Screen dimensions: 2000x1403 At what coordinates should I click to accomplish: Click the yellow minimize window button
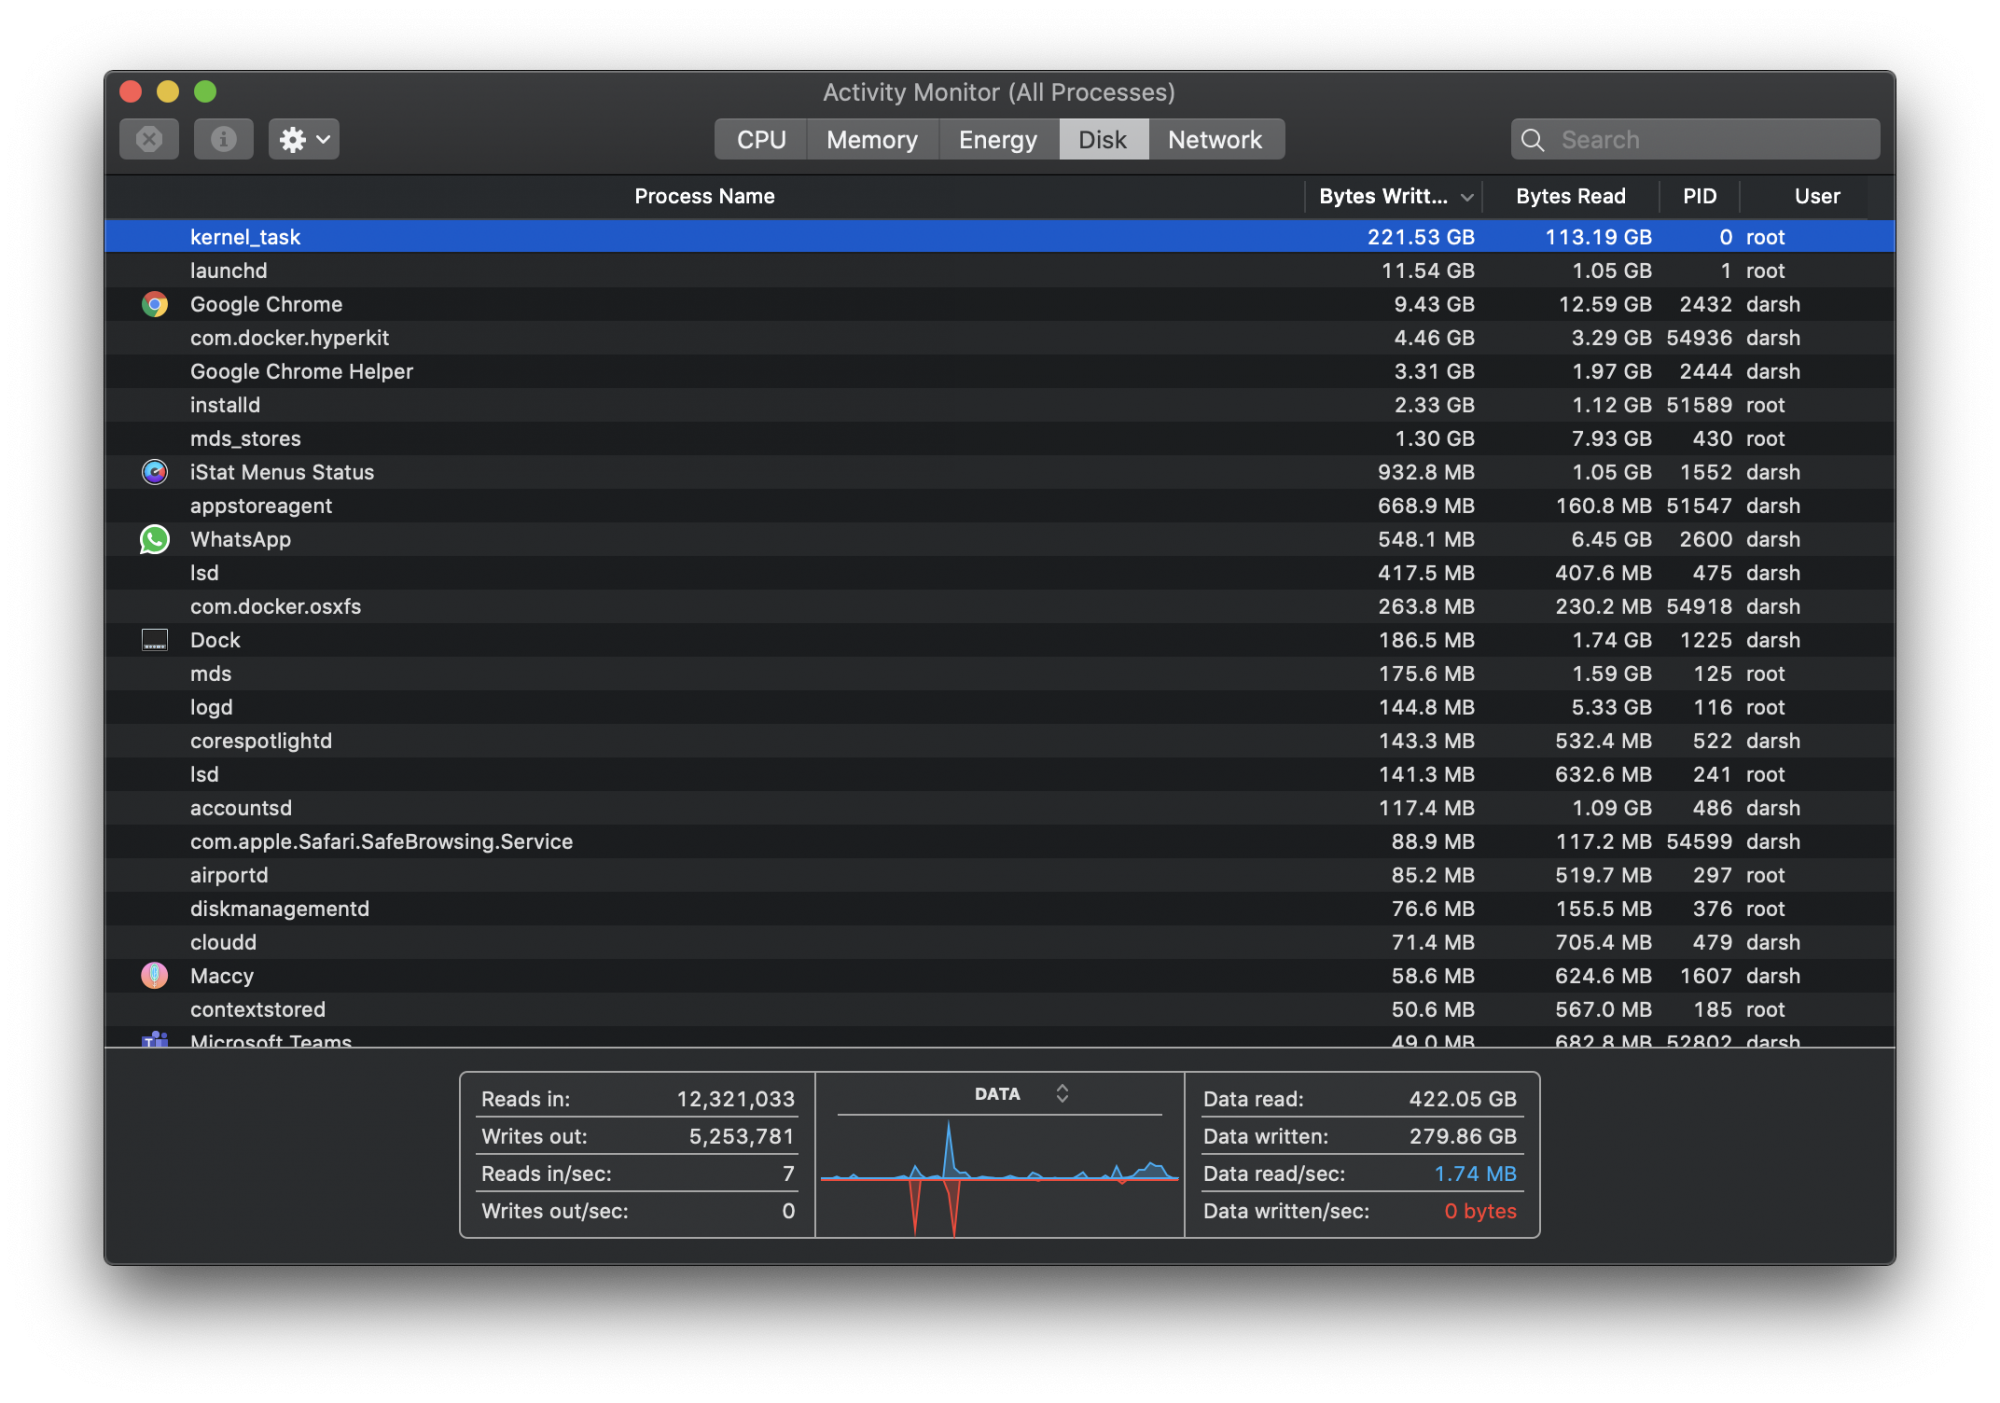168,92
